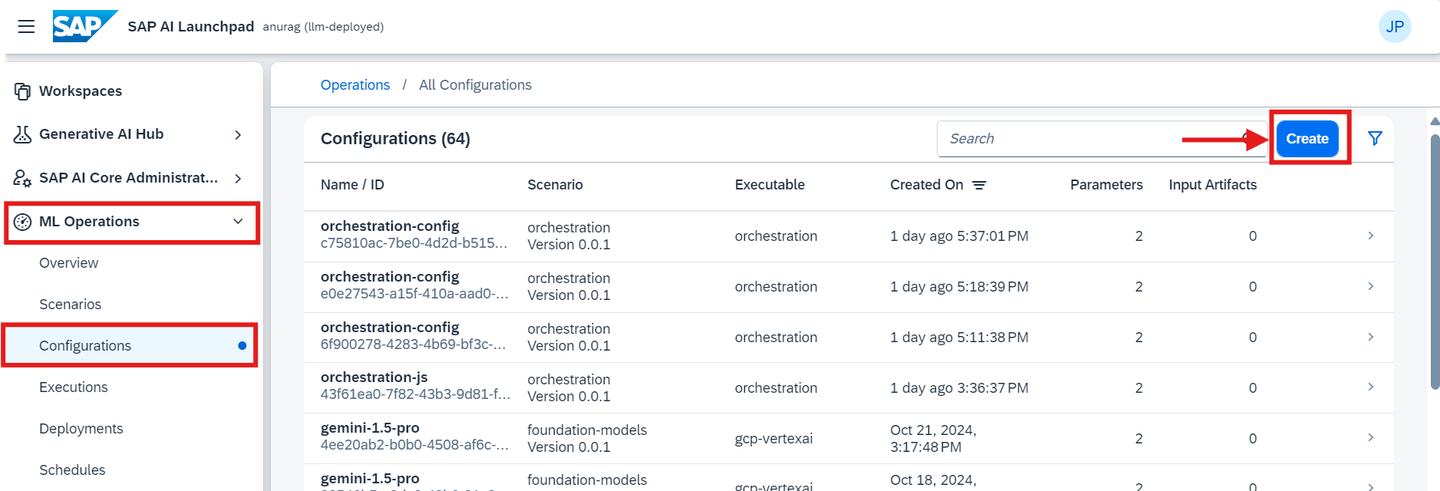Click the Generative AI Hub flask icon
Viewport: 1440px width, 491px height.
(x=22, y=134)
